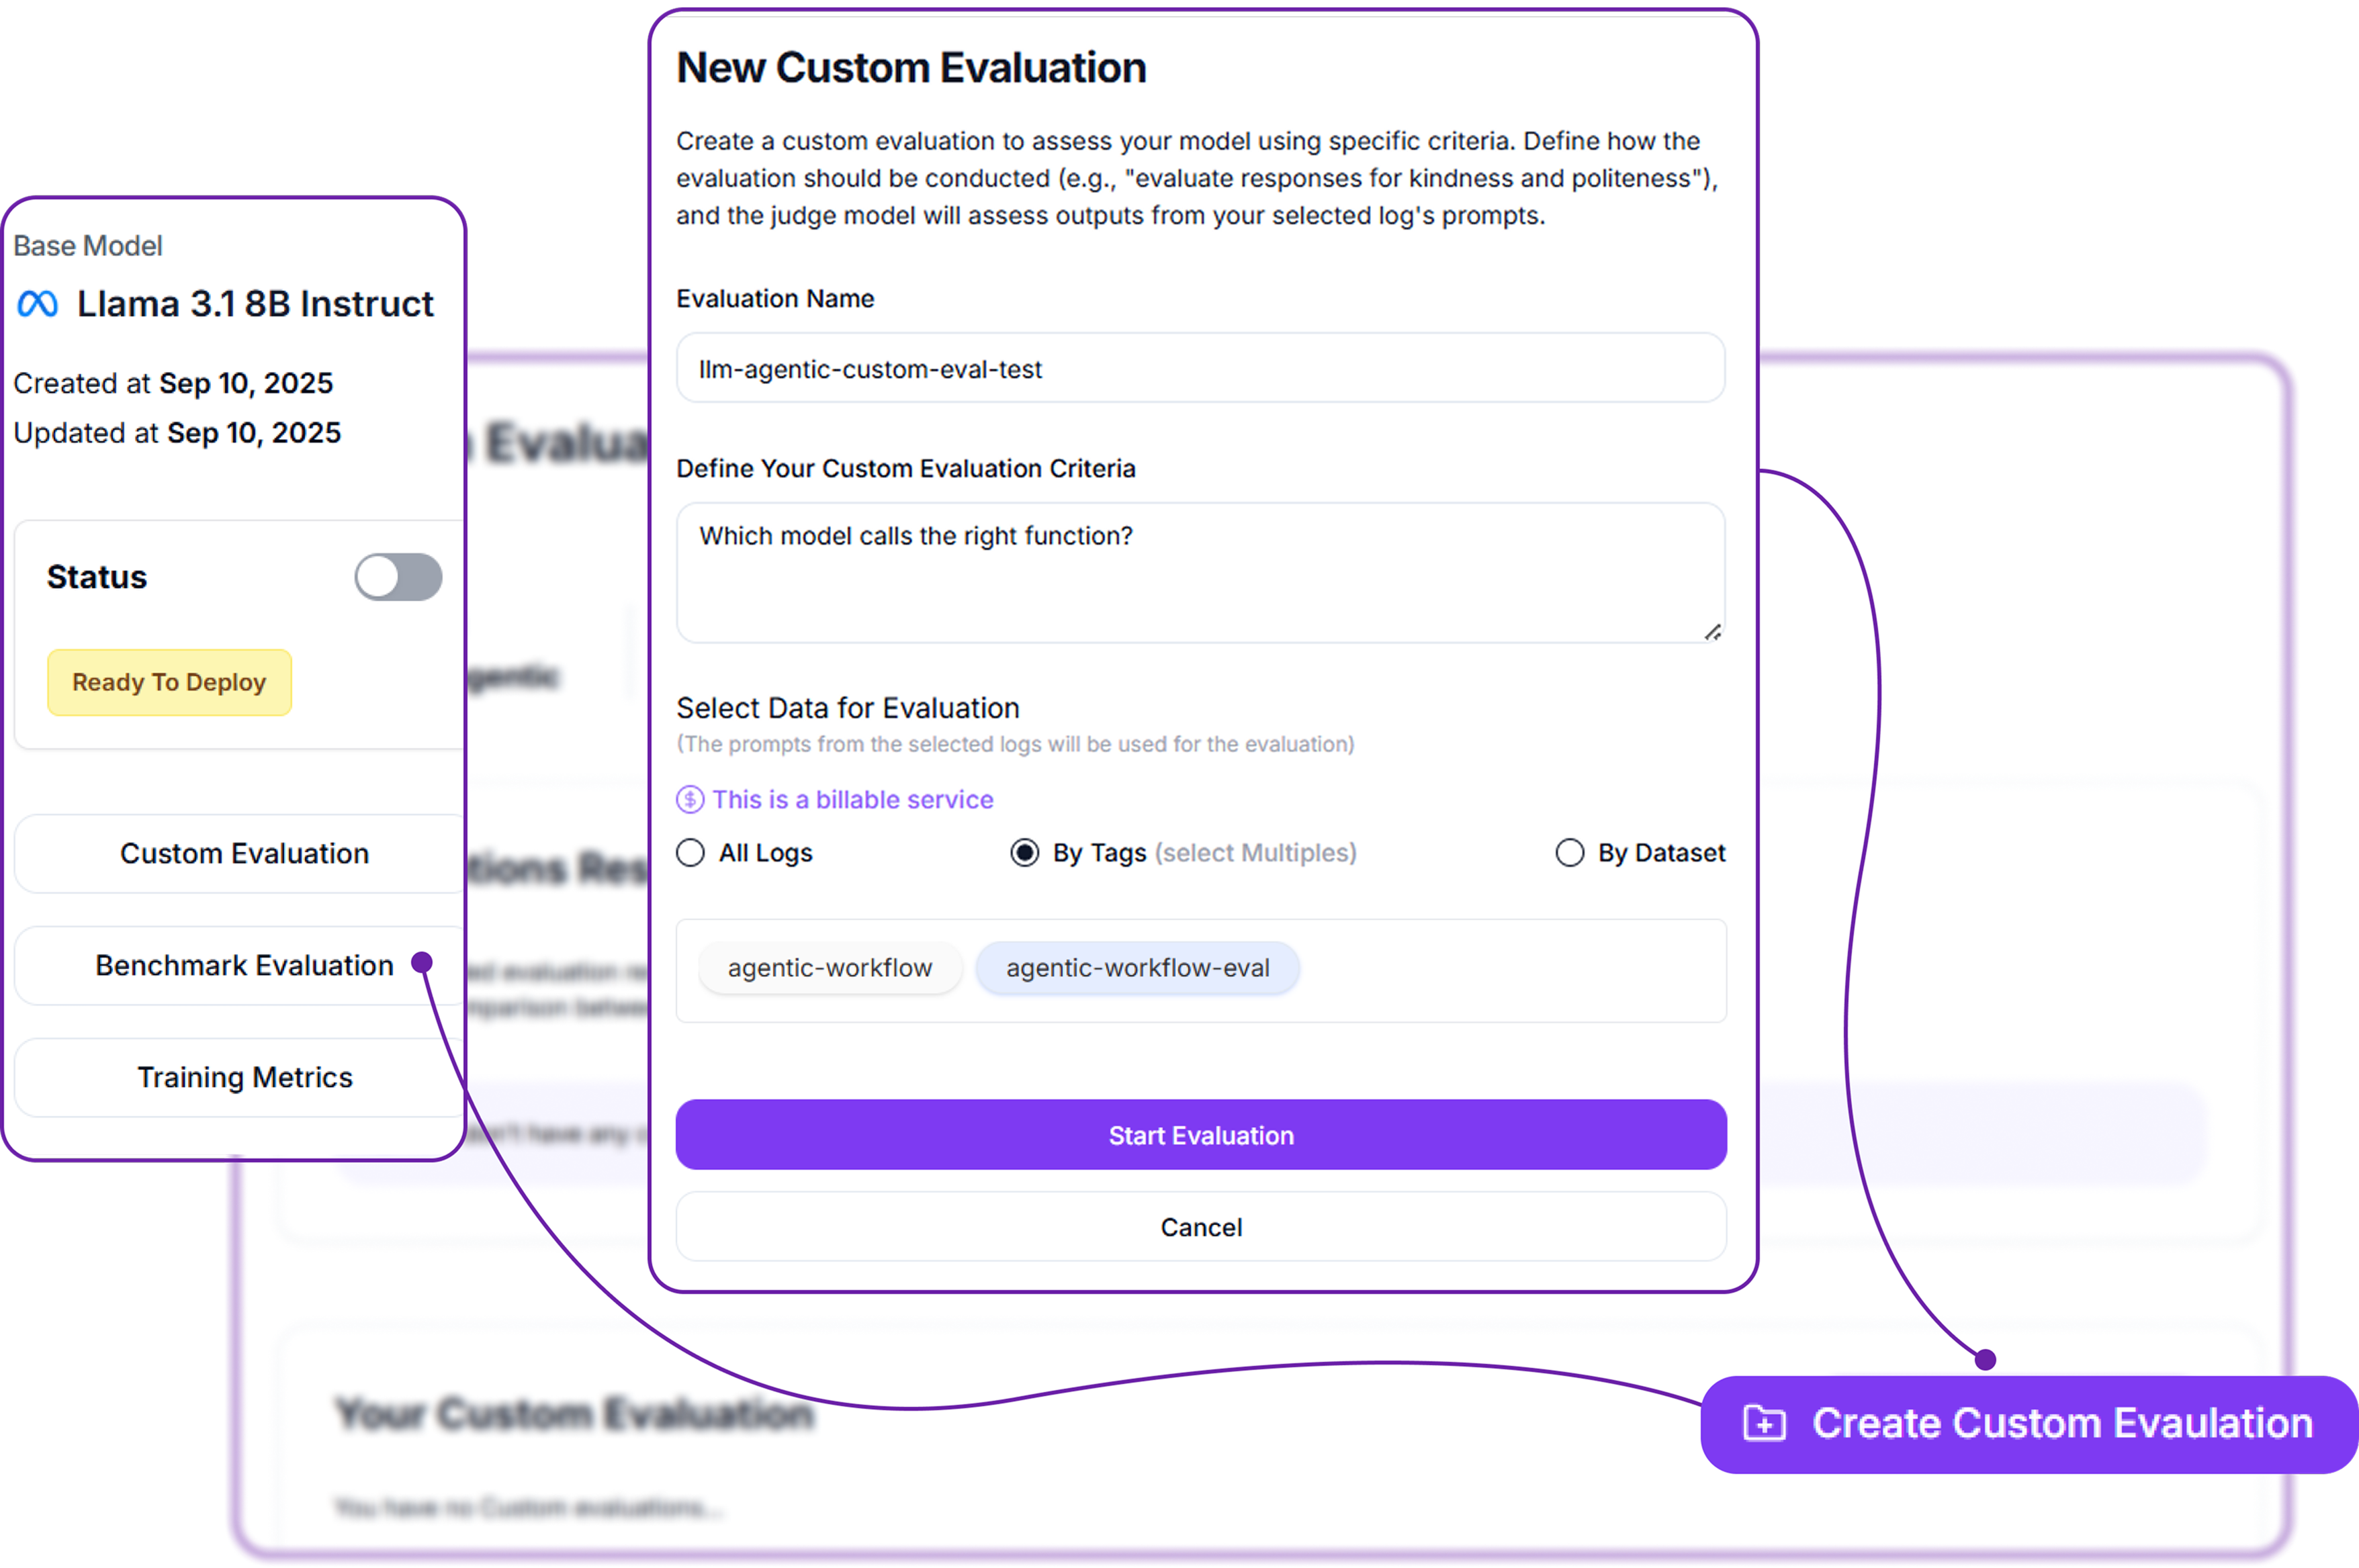Click the folder-plus icon on Create Custom Evaluation
Image resolution: width=2359 pixels, height=1568 pixels.
pos(1764,1423)
